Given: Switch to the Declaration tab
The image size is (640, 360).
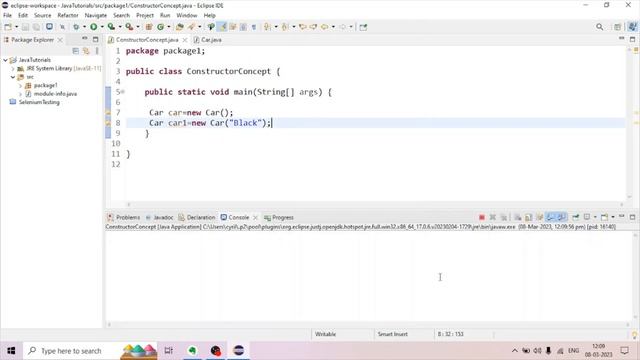Looking at the screenshot, I should pyautogui.click(x=197, y=218).
